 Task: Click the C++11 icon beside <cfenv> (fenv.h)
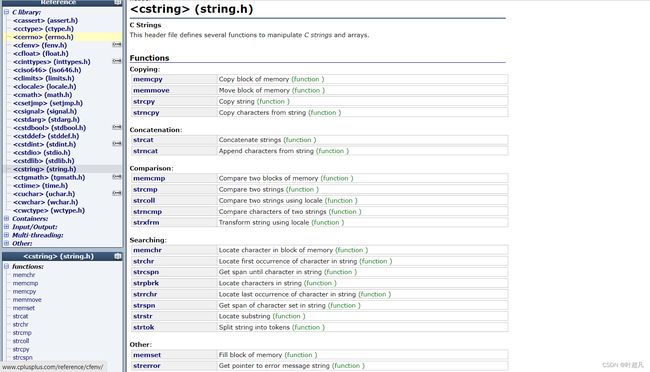117,45
